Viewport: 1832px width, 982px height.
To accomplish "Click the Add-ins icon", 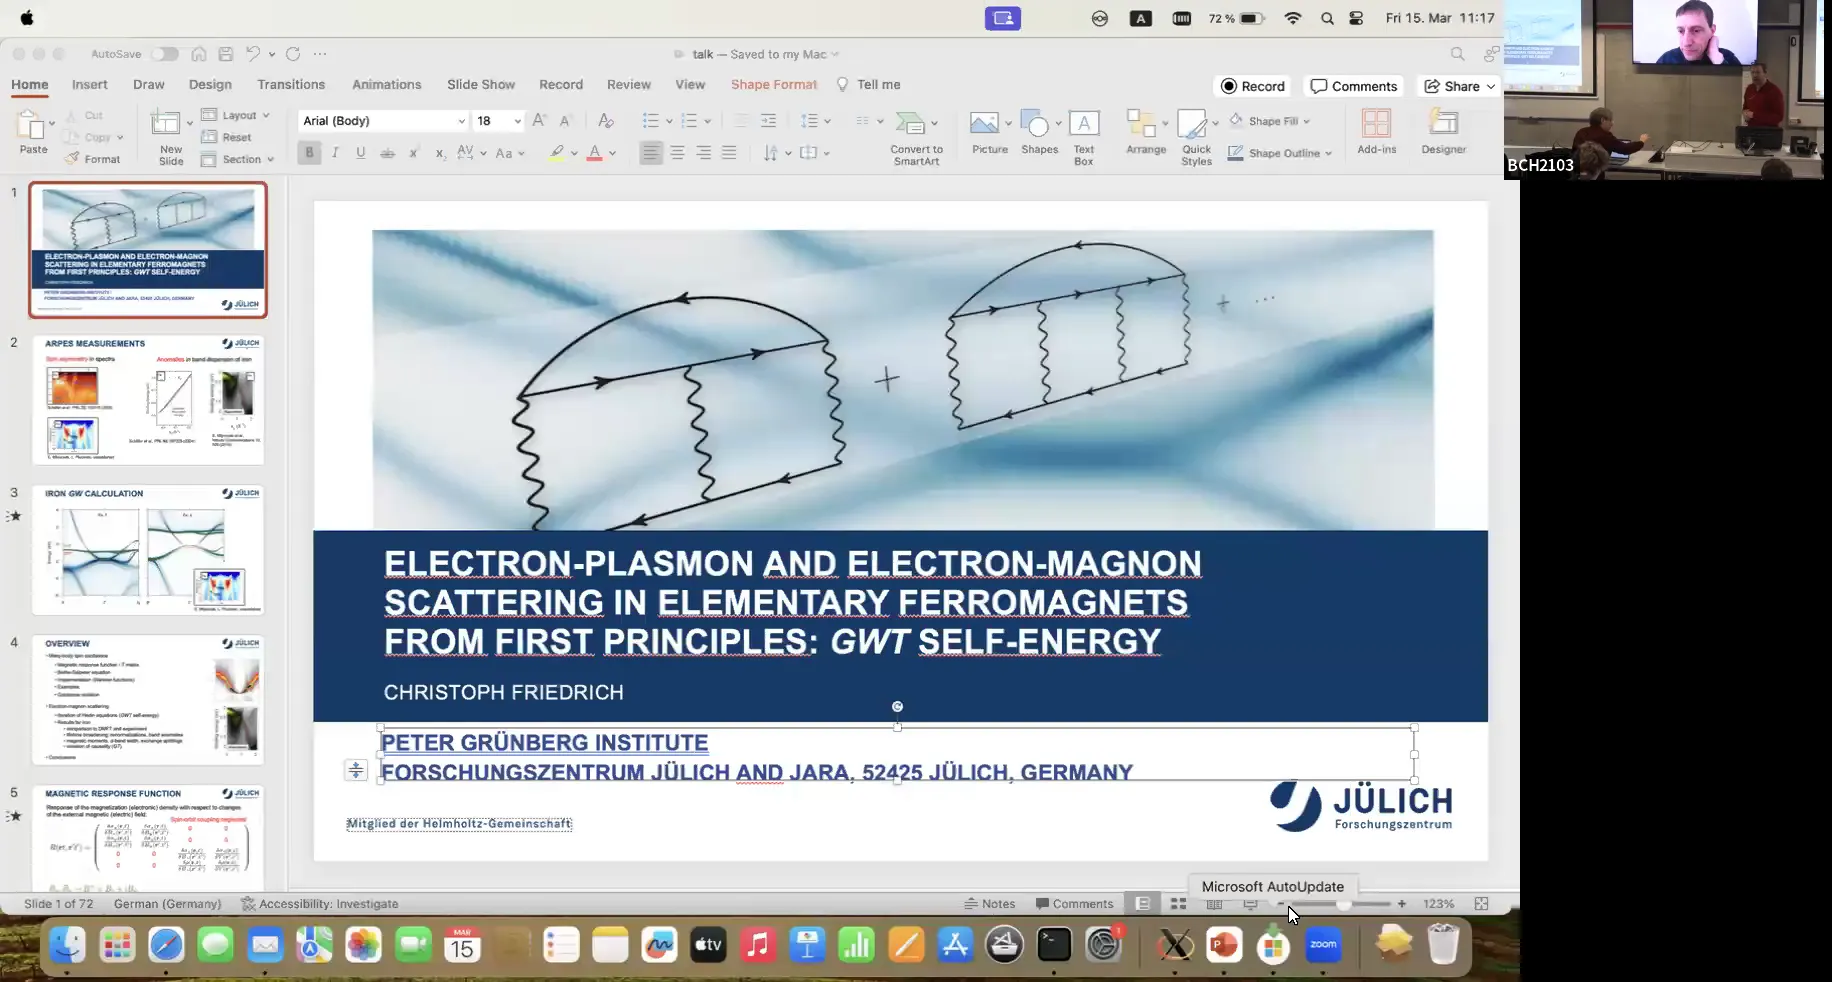I will tap(1376, 123).
